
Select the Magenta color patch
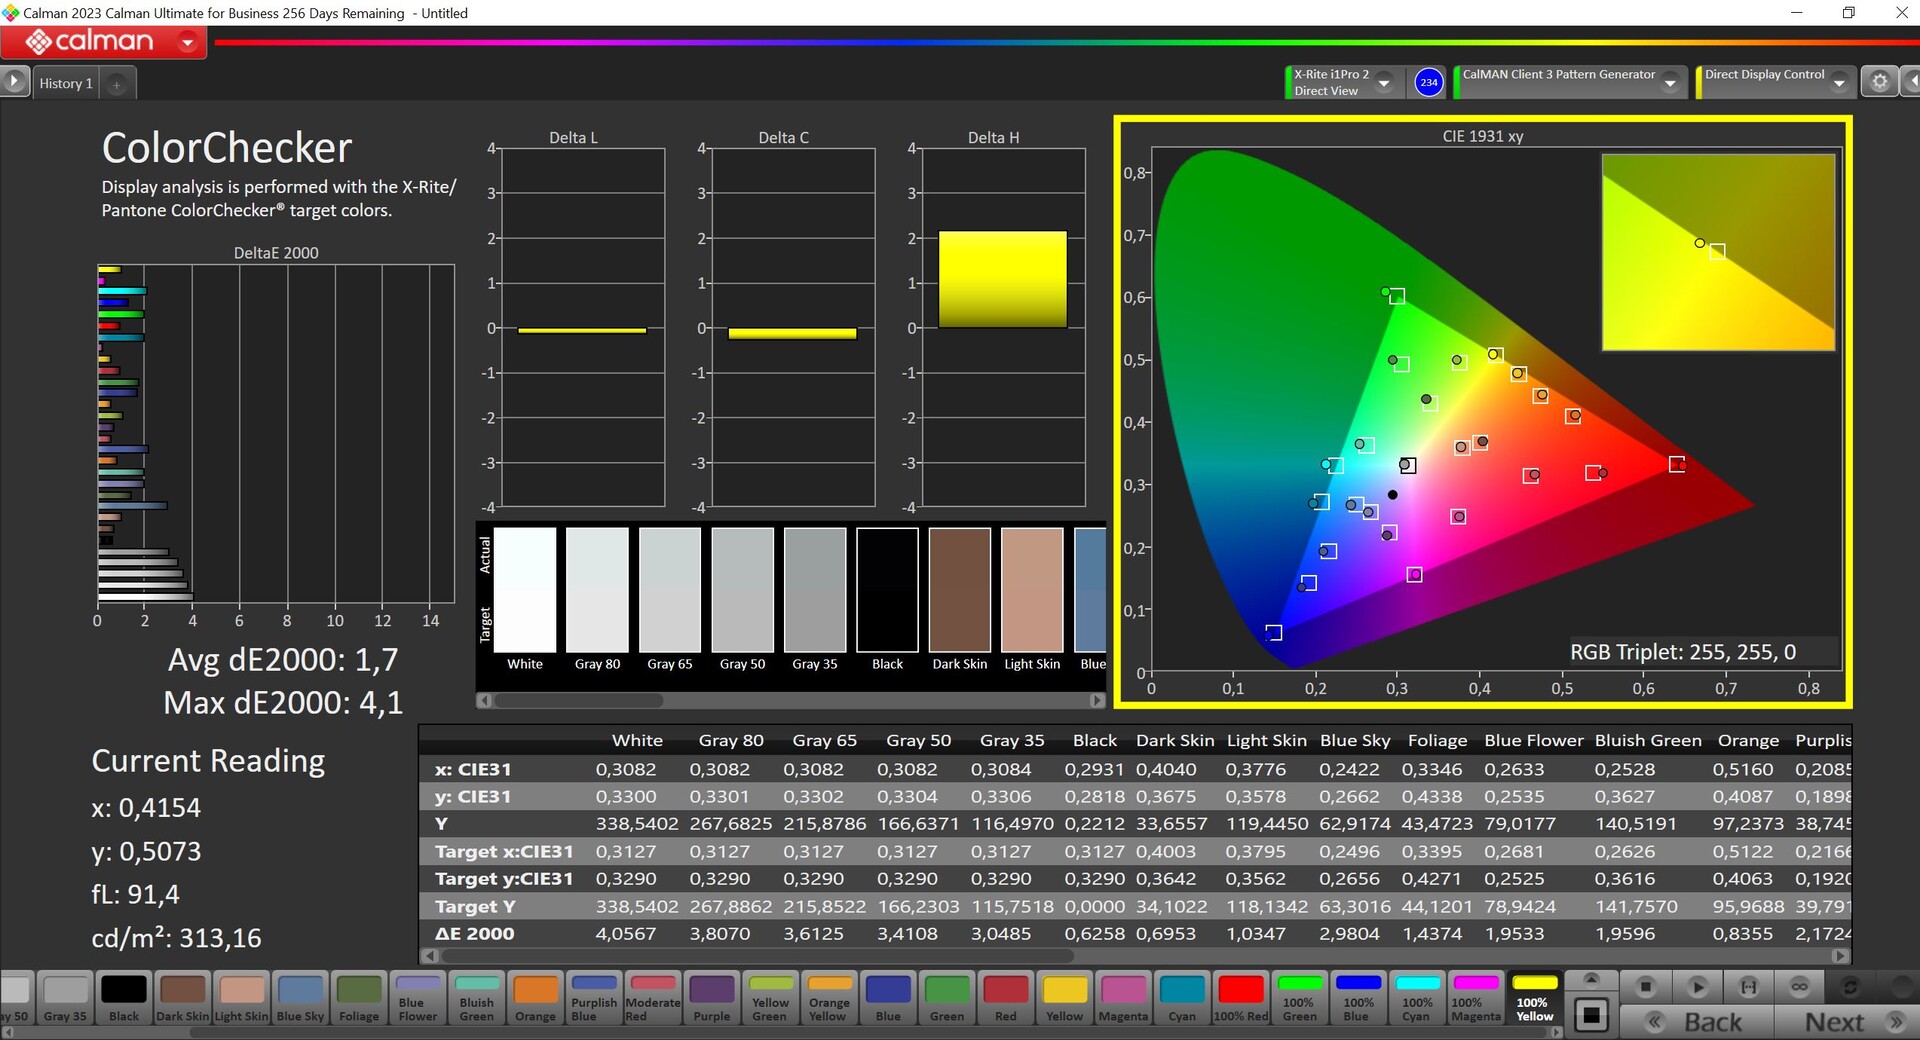click(x=1123, y=998)
